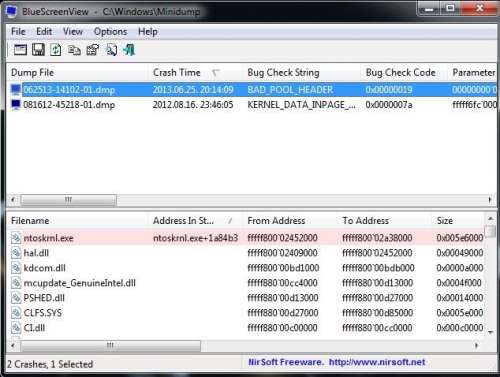Click bug check code 0x0000007a
Screen dimensions: 500x377
(389, 105)
